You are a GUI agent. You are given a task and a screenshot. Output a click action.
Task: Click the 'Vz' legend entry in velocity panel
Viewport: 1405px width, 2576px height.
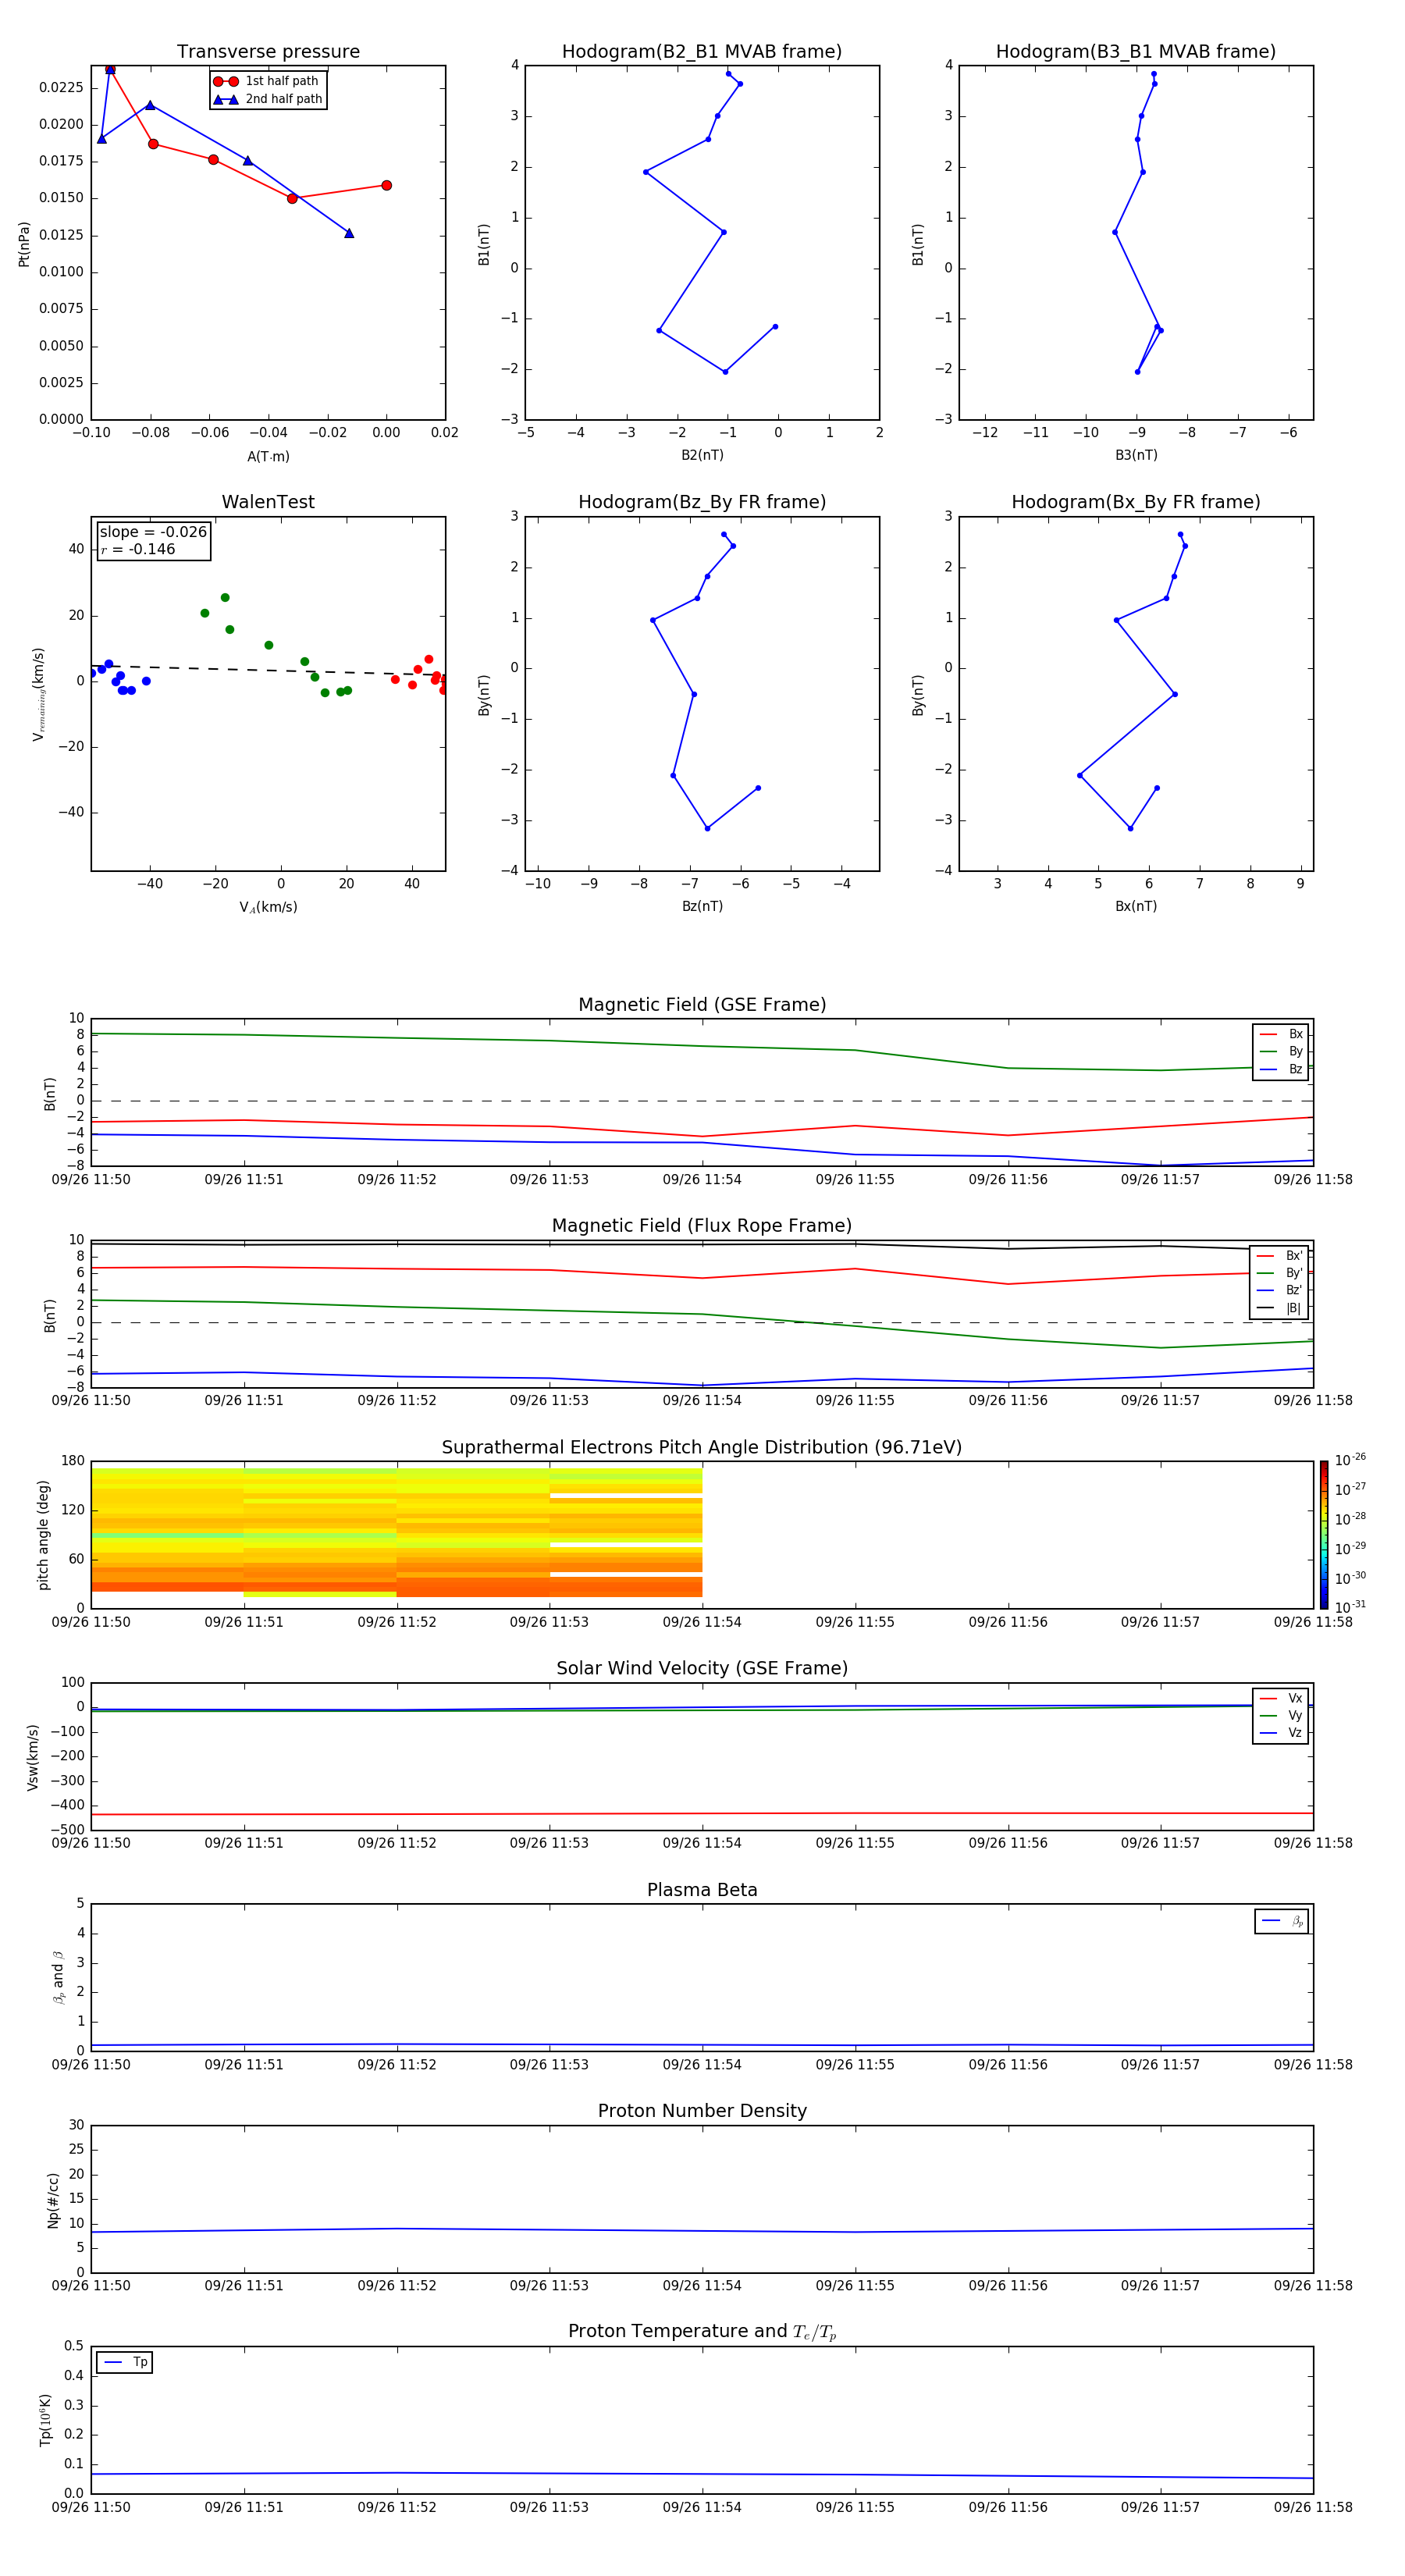point(1281,1733)
